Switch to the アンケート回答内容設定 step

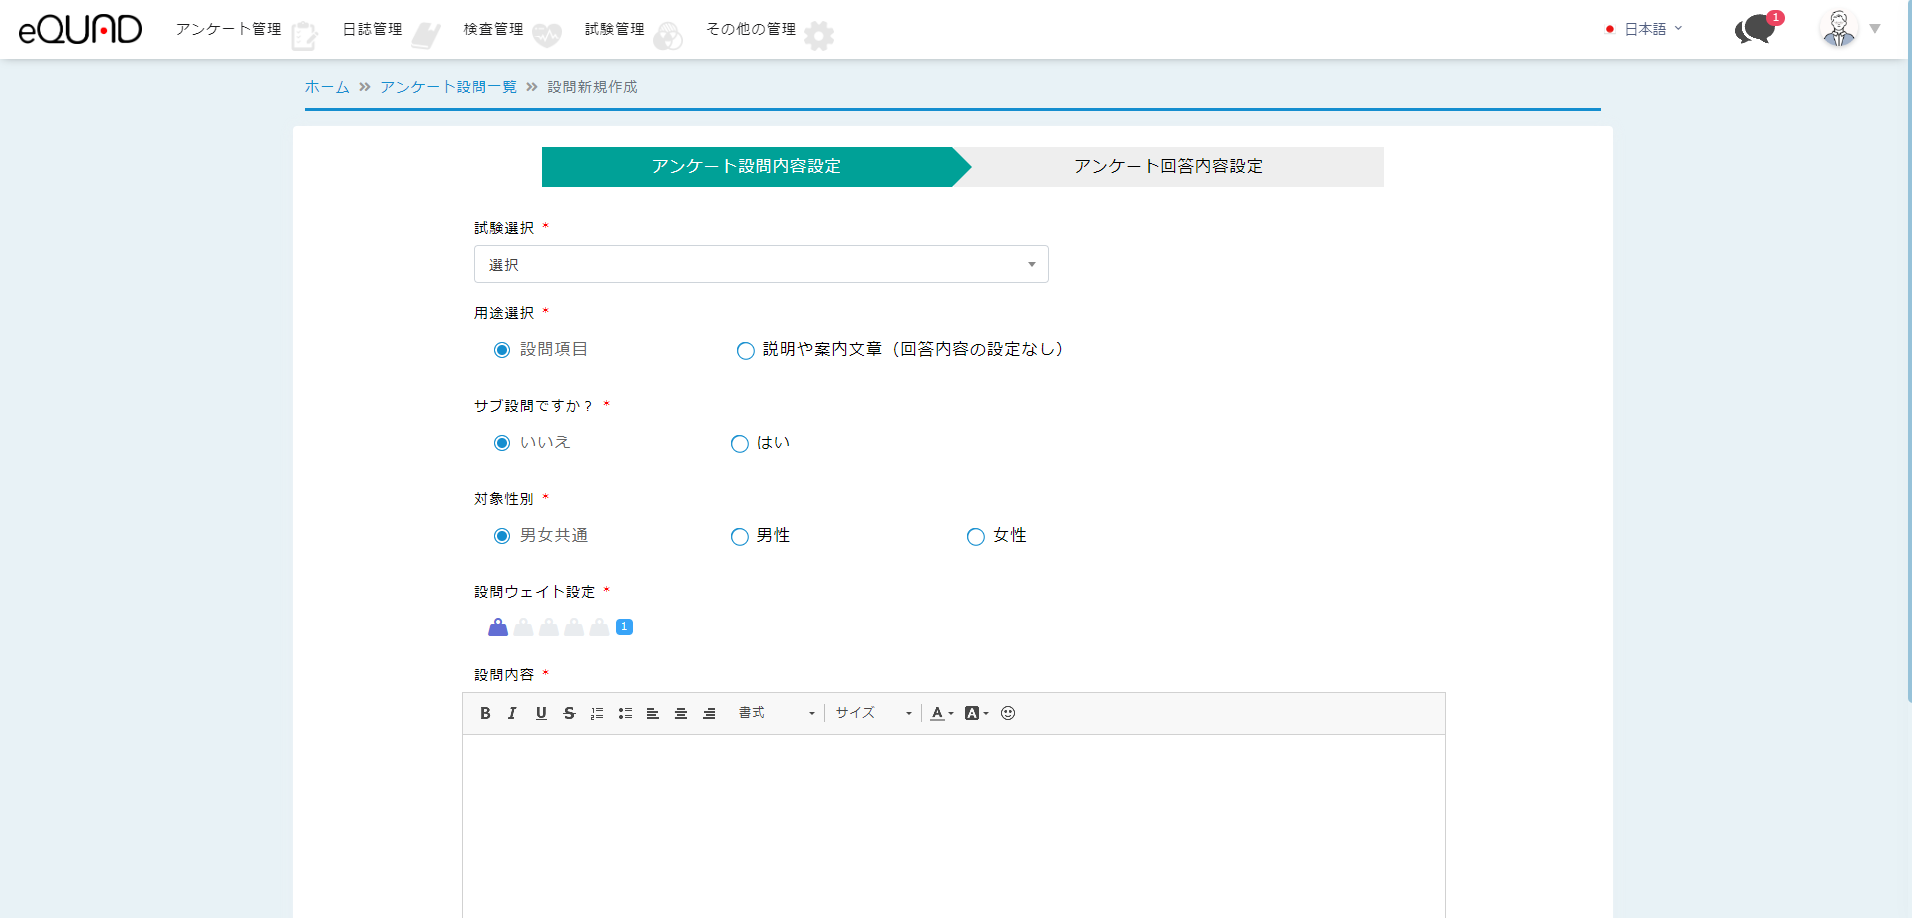click(1168, 166)
